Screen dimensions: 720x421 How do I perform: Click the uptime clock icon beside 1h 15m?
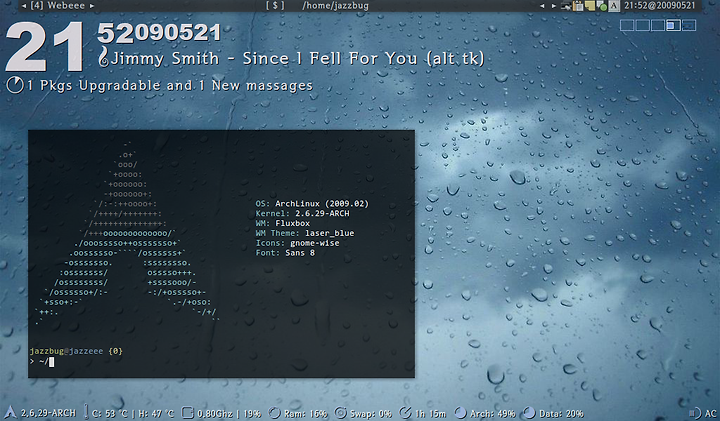tap(405, 413)
